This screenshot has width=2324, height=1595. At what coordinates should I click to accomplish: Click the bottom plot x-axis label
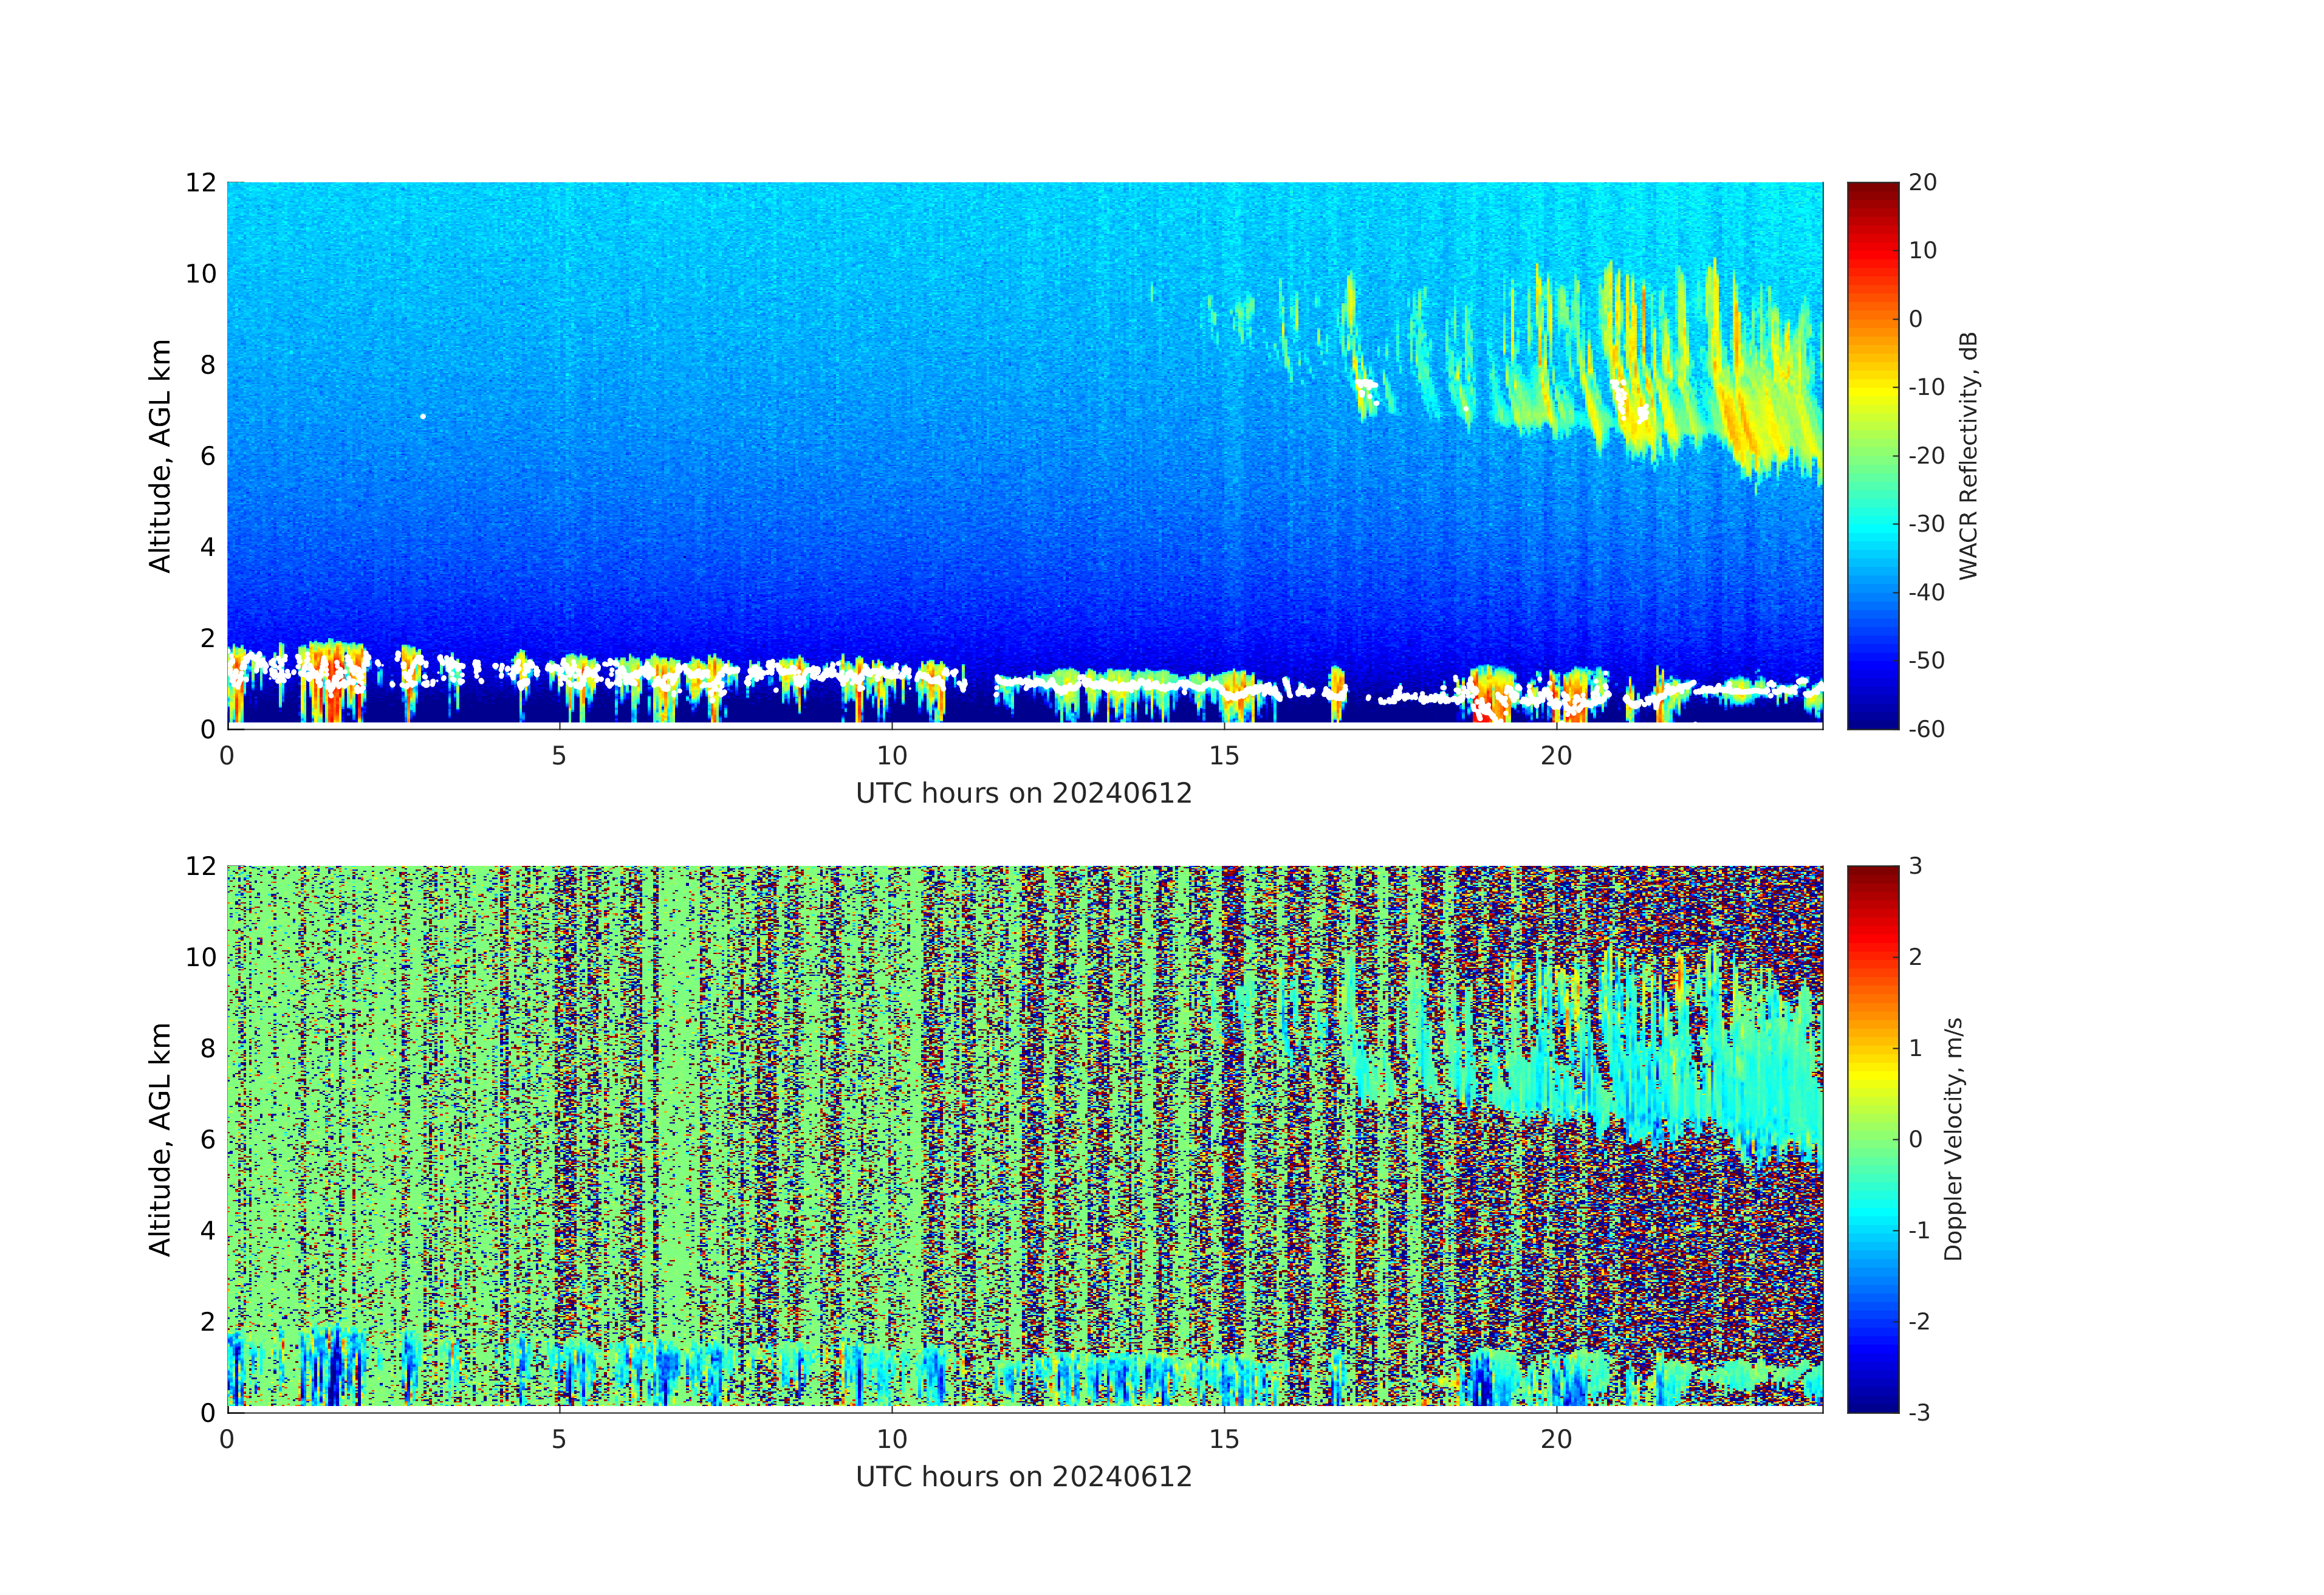1023,1477
